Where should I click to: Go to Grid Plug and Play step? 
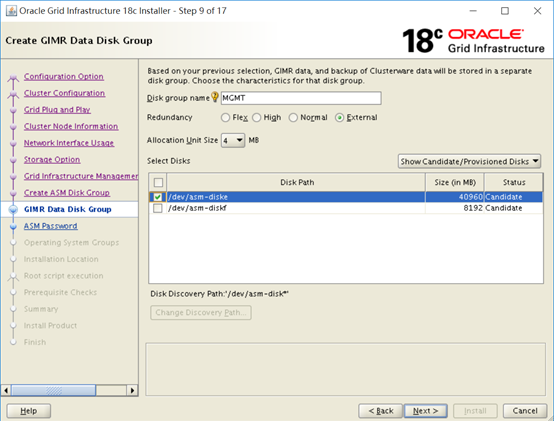click(57, 109)
